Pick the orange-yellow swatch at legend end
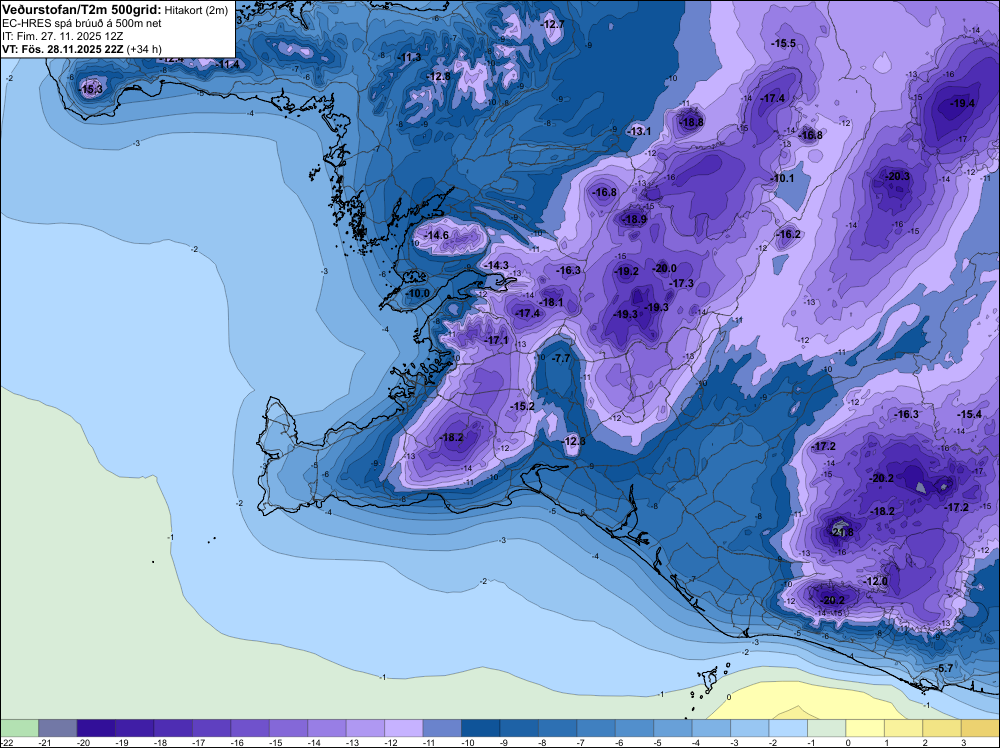 pos(981,728)
